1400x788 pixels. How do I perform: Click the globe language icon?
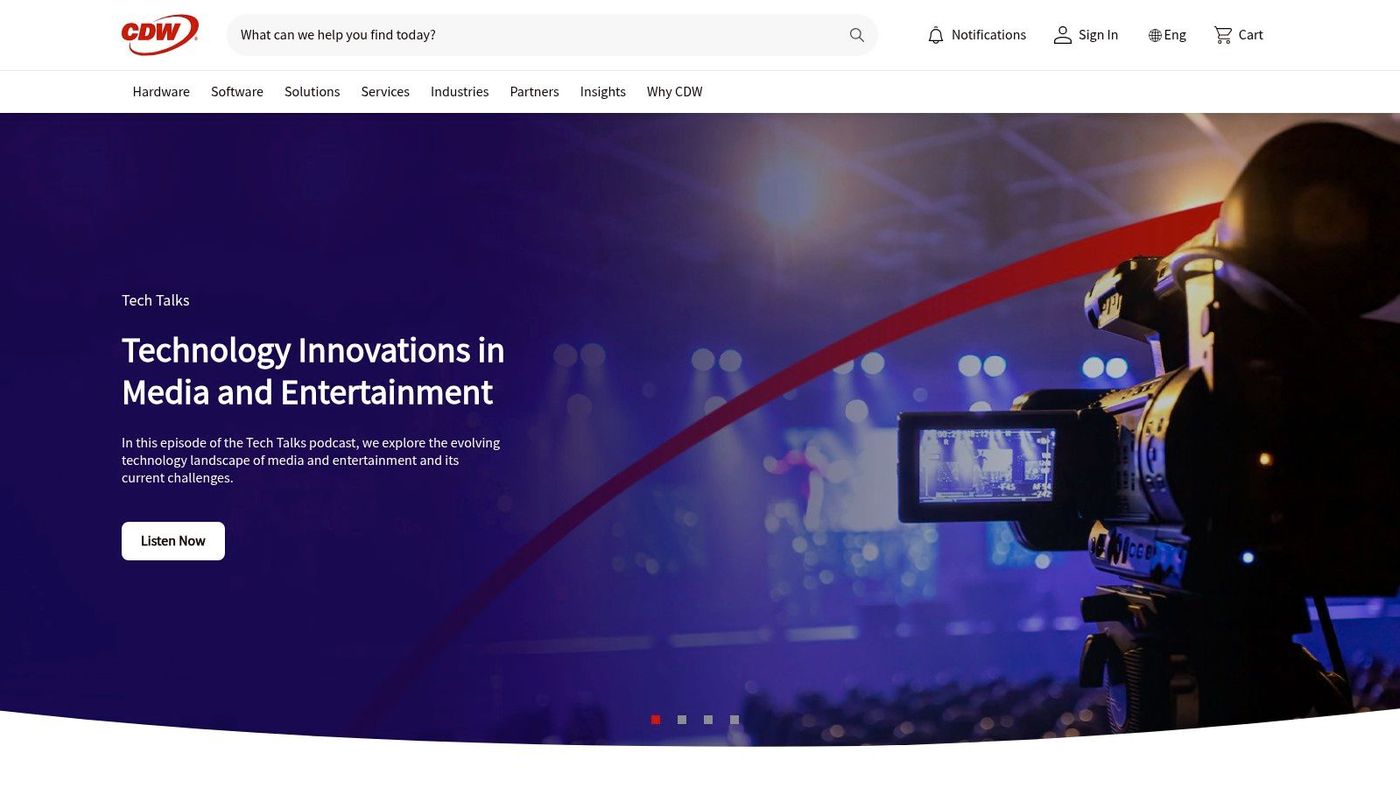[x=1155, y=35]
